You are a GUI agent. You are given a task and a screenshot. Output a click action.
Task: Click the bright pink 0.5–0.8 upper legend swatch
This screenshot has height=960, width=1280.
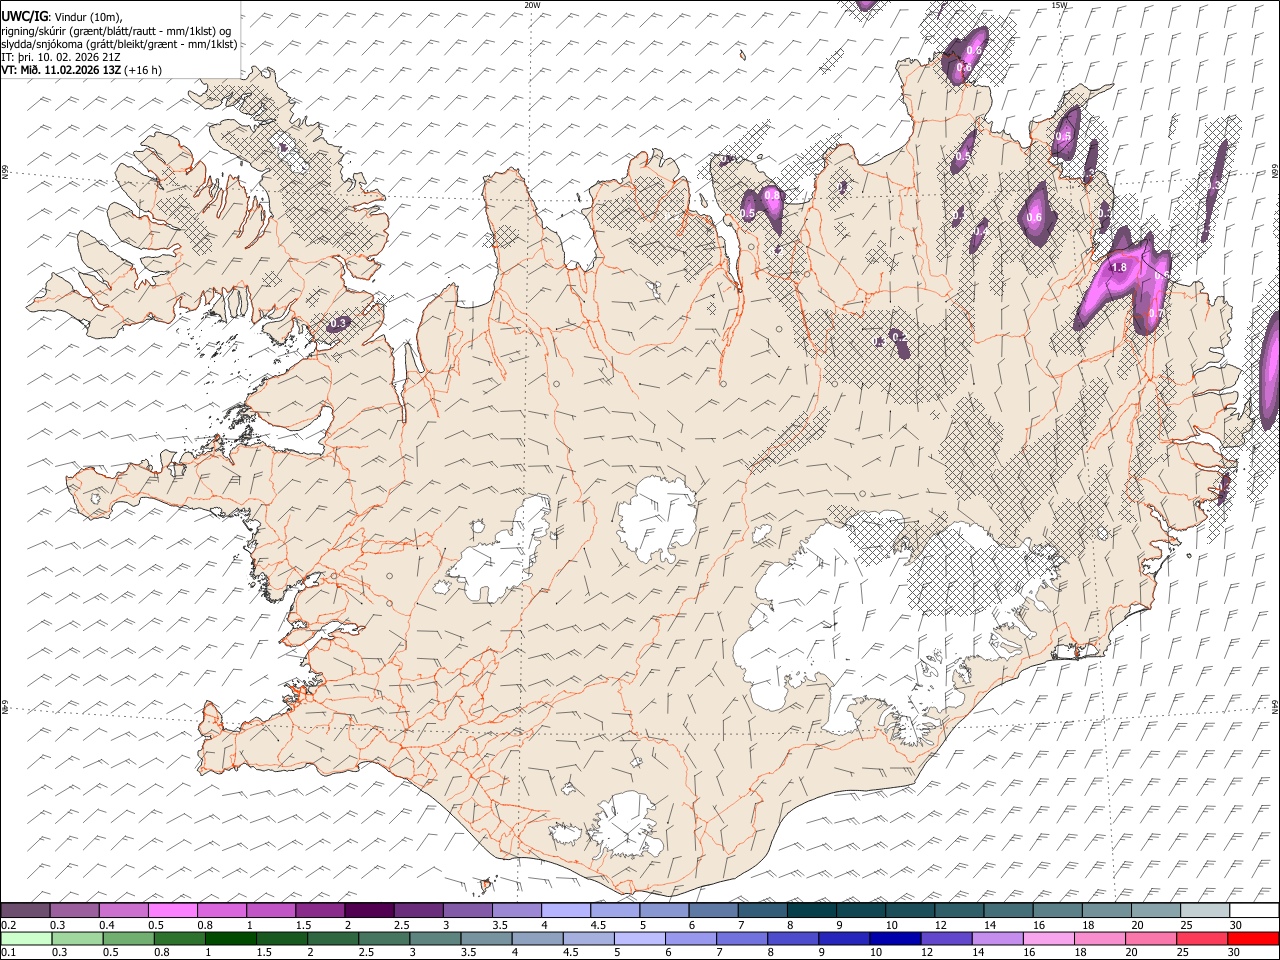pyautogui.click(x=173, y=910)
